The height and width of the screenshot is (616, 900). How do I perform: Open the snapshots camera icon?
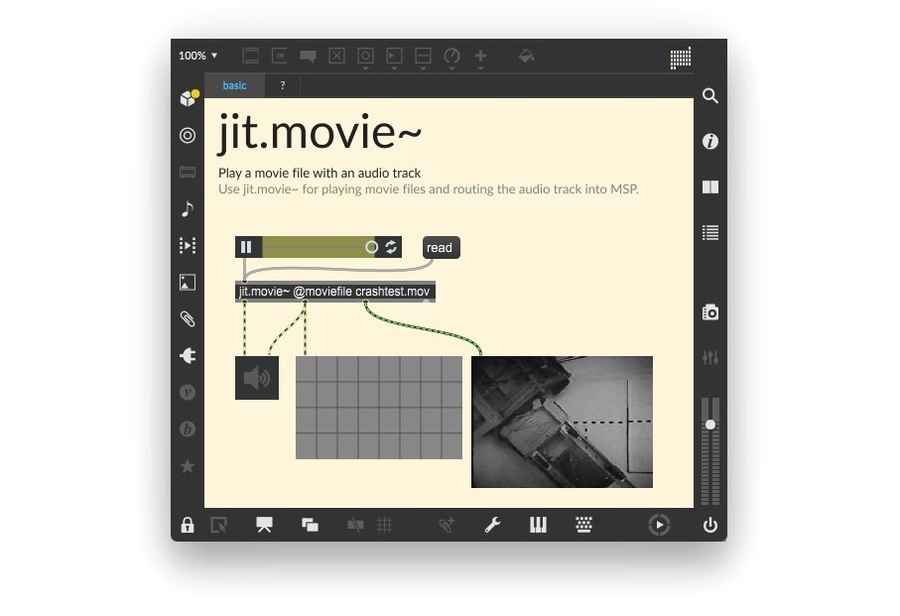(x=710, y=312)
